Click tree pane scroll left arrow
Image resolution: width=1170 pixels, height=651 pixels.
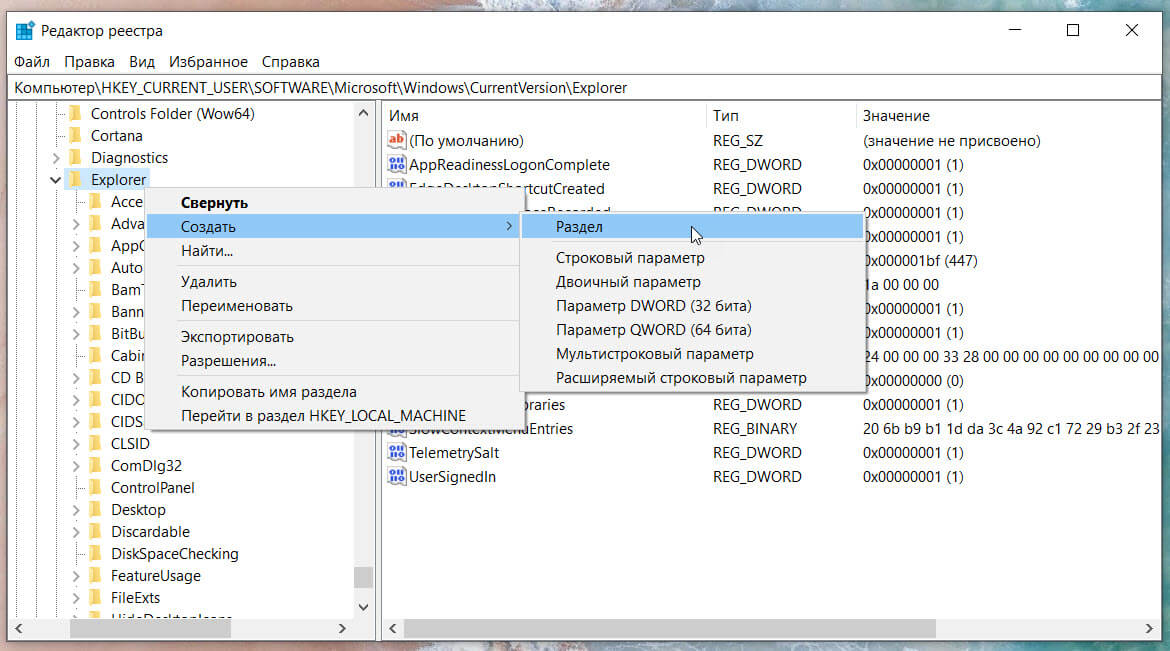19,629
